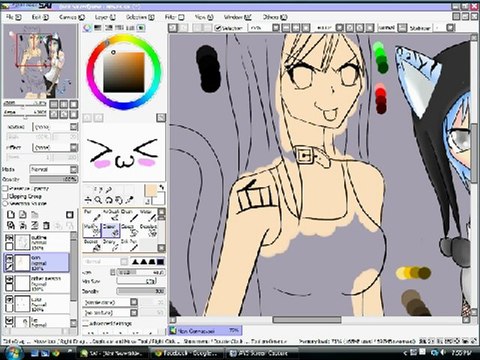Create a new linework layer
Image resolution: width=480 pixels, height=360 pixels.
23,215
